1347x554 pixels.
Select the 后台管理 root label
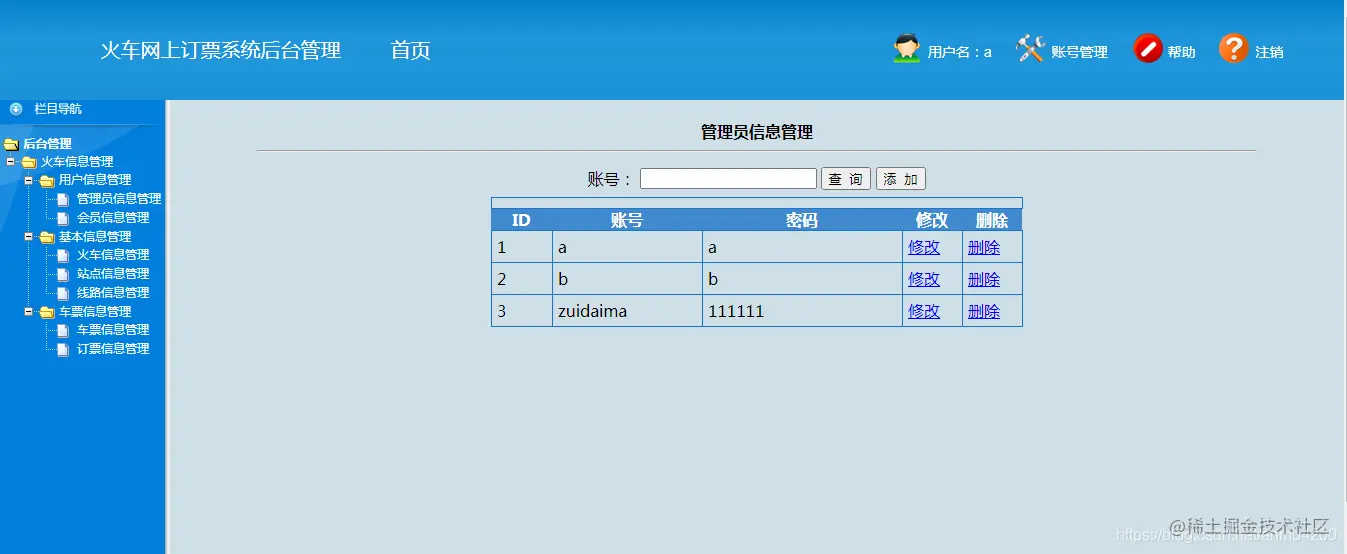pyautogui.click(x=47, y=144)
